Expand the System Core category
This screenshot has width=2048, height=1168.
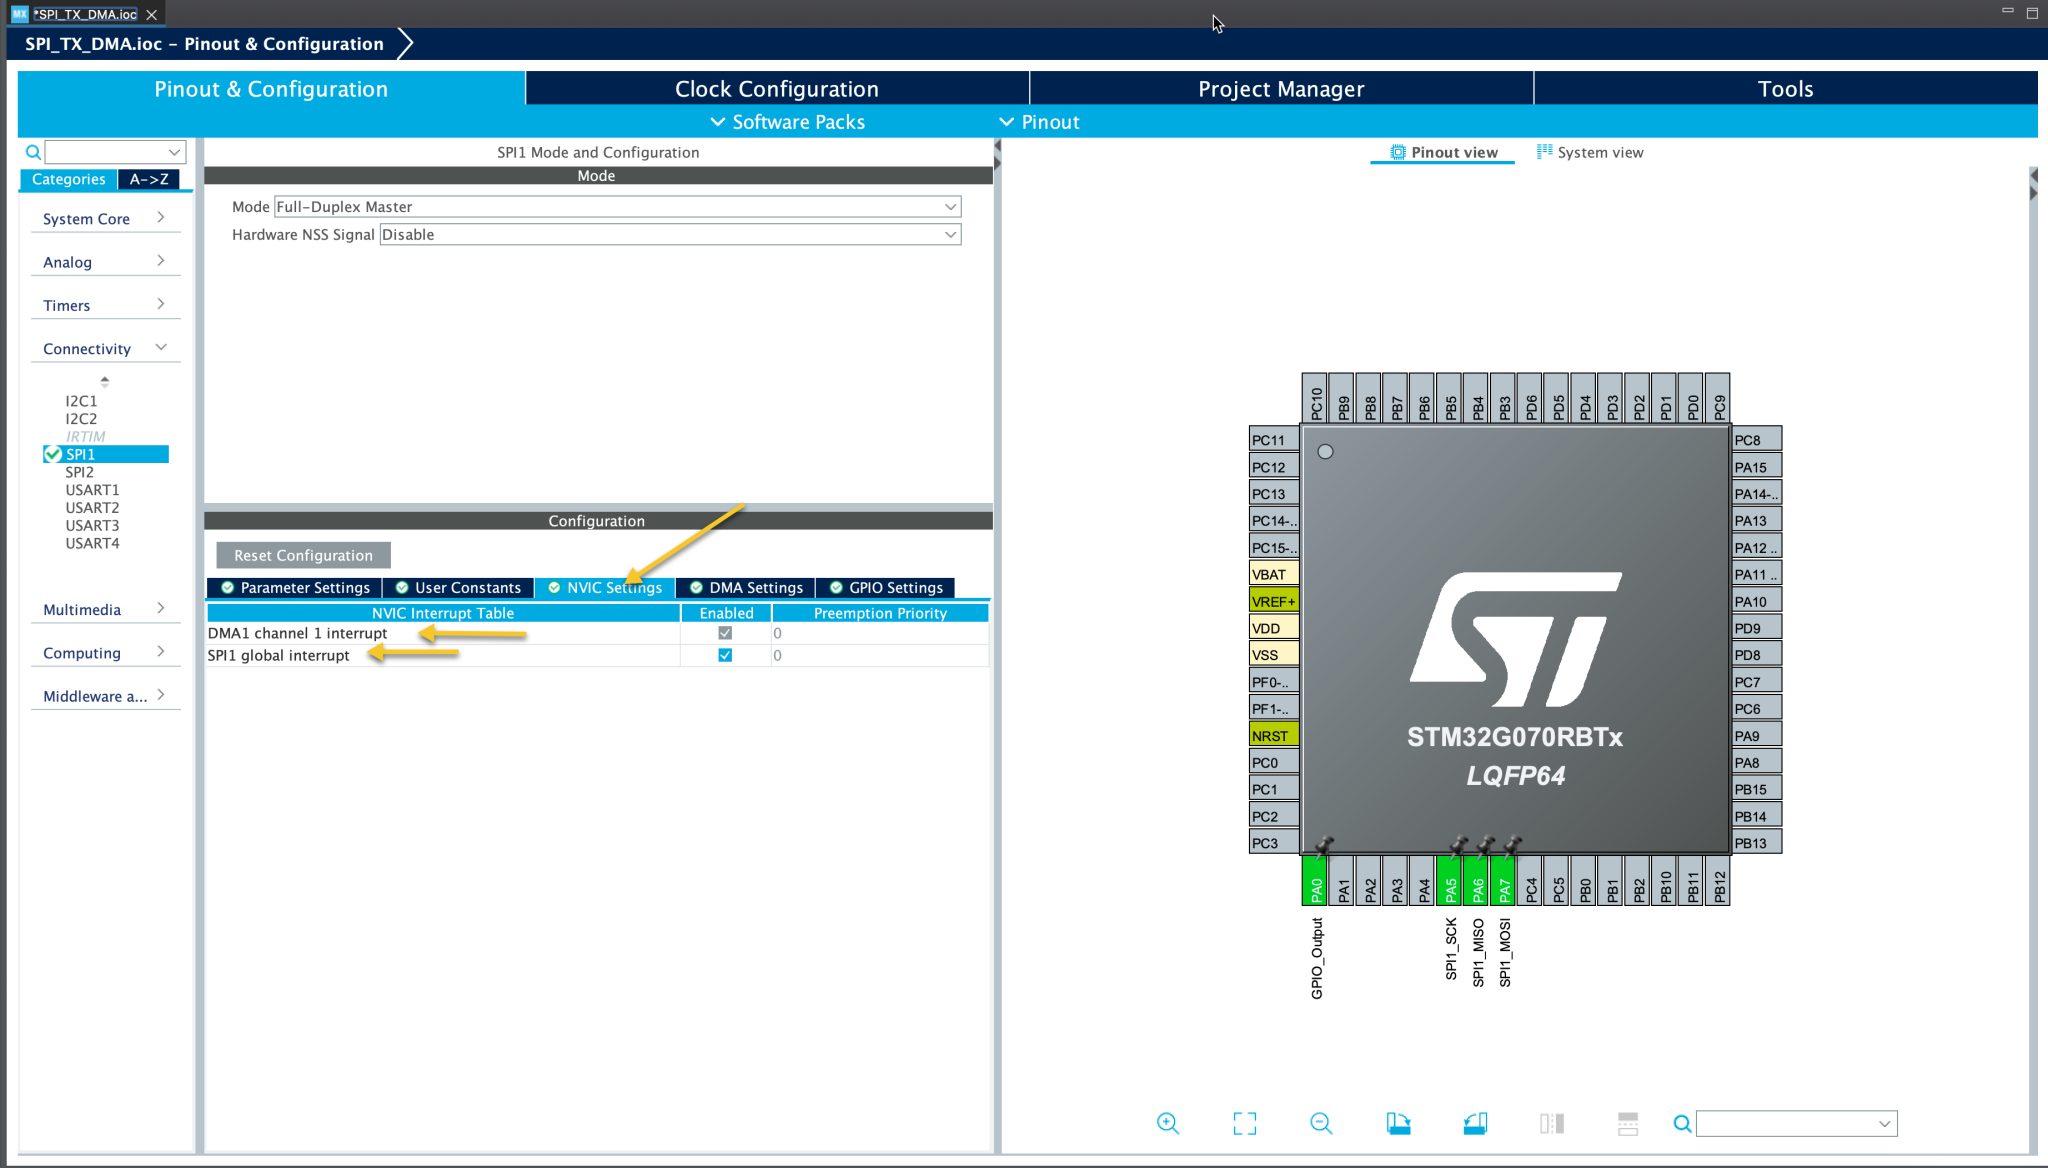click(163, 216)
